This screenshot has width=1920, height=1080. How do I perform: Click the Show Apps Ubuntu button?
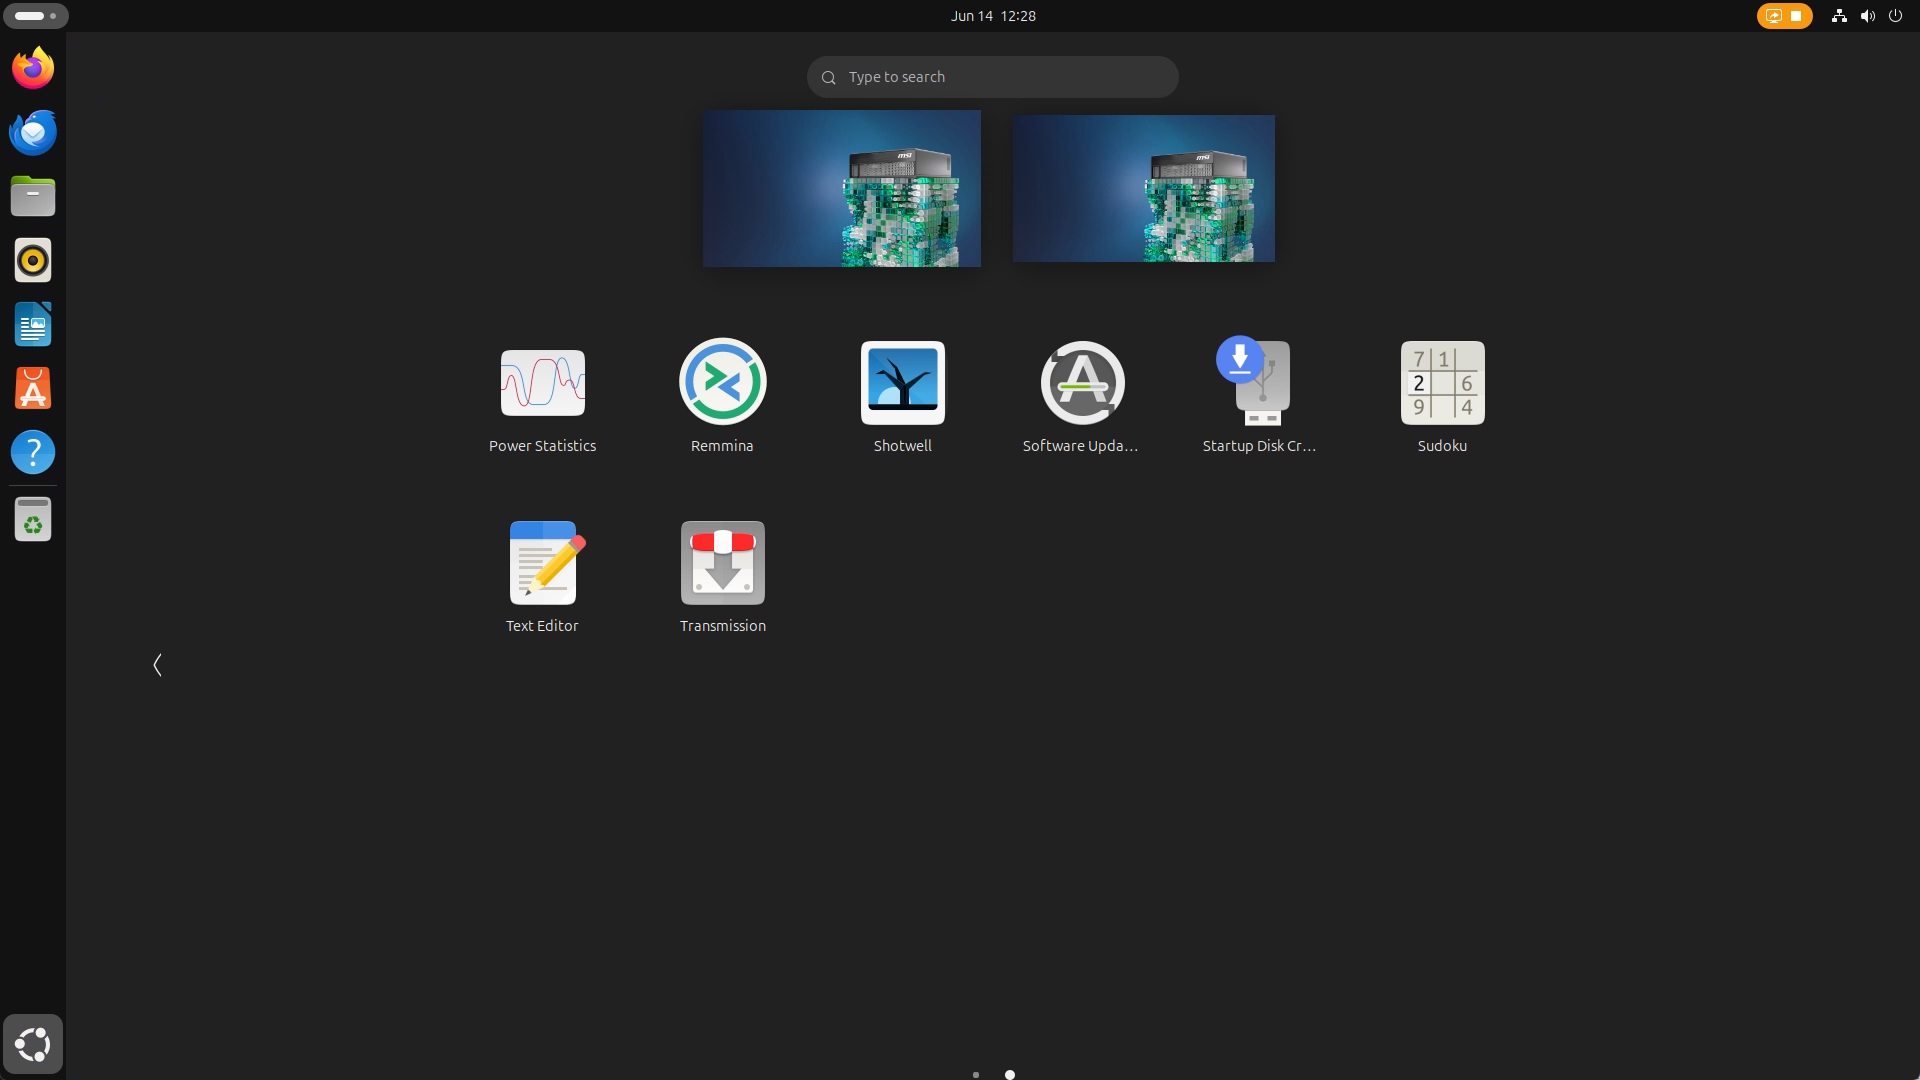point(33,1044)
